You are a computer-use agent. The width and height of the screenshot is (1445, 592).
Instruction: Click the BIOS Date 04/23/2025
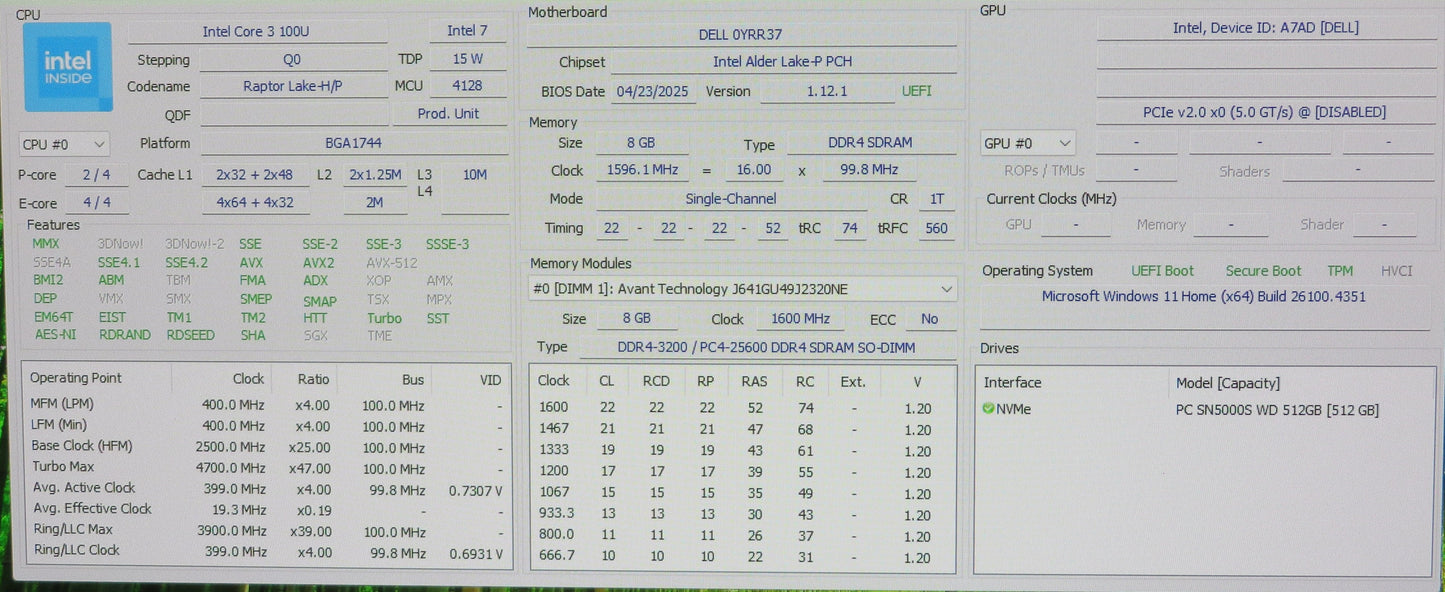(x=652, y=92)
